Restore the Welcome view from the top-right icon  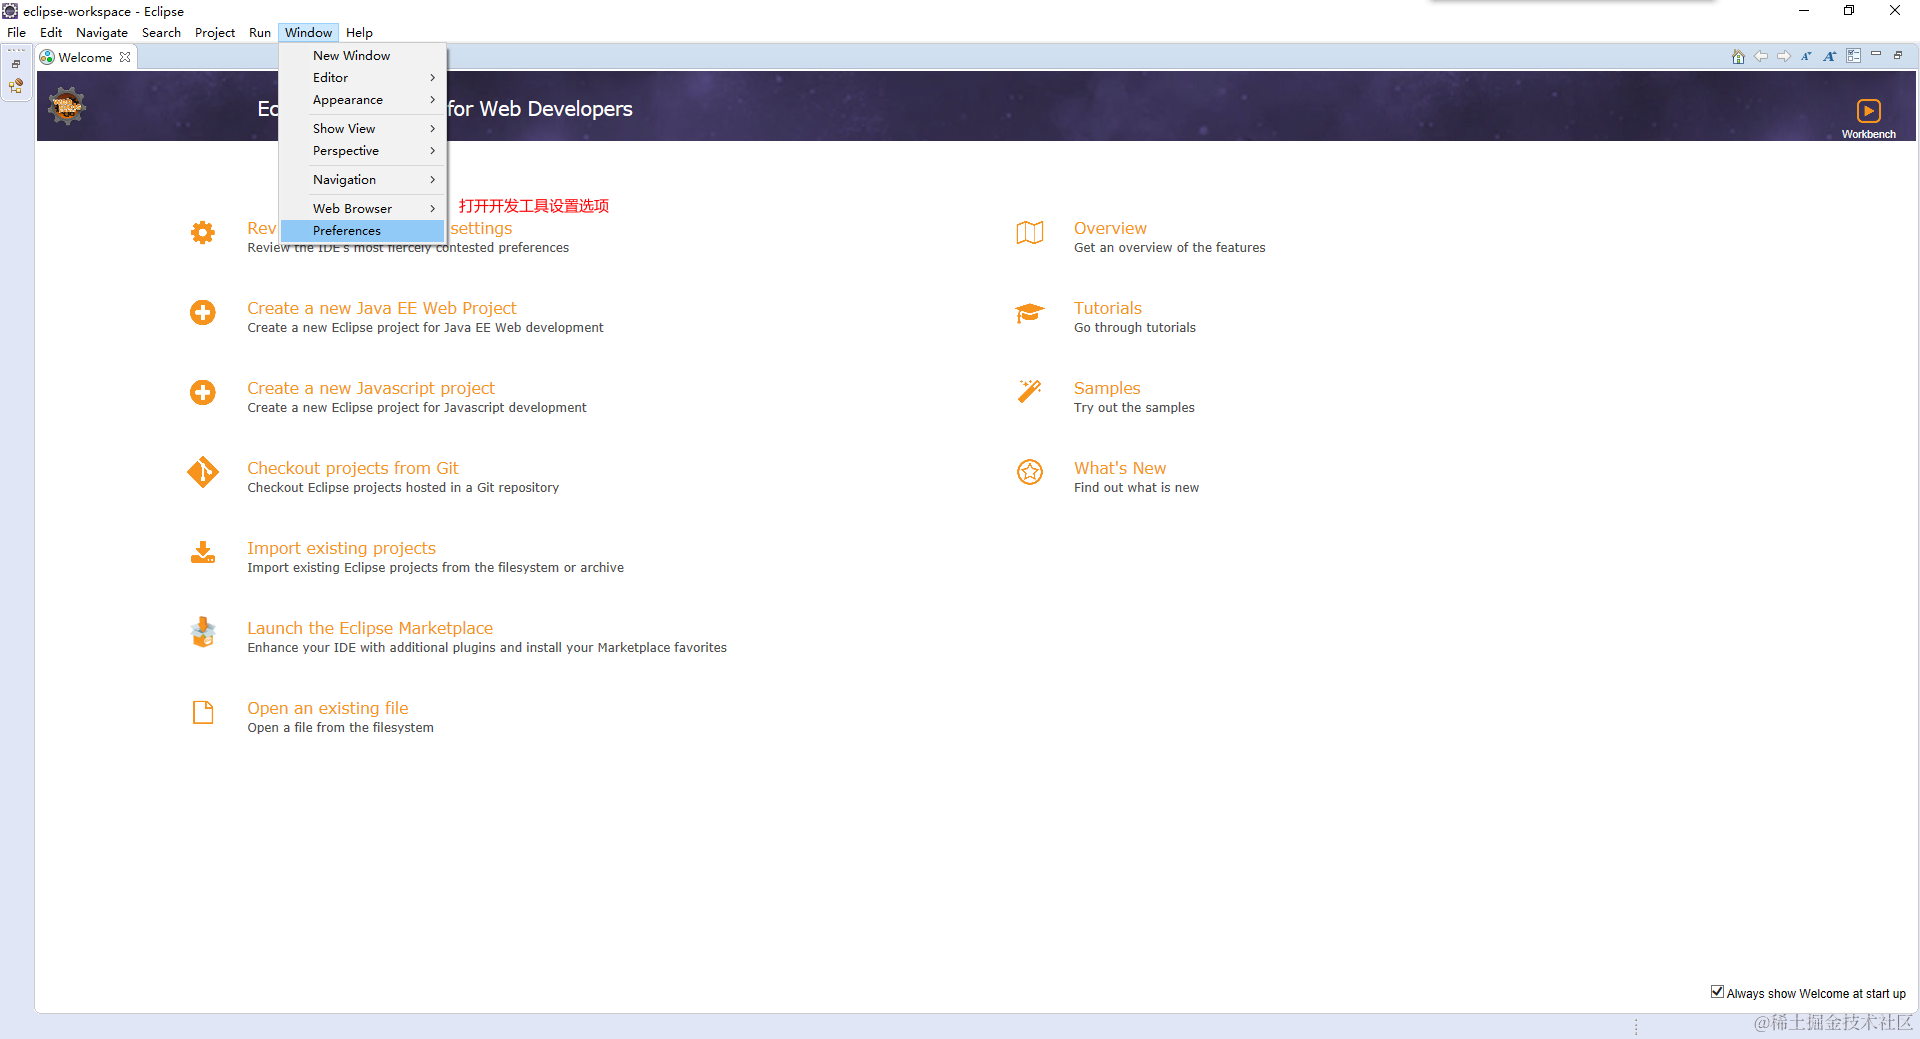coord(1898,55)
